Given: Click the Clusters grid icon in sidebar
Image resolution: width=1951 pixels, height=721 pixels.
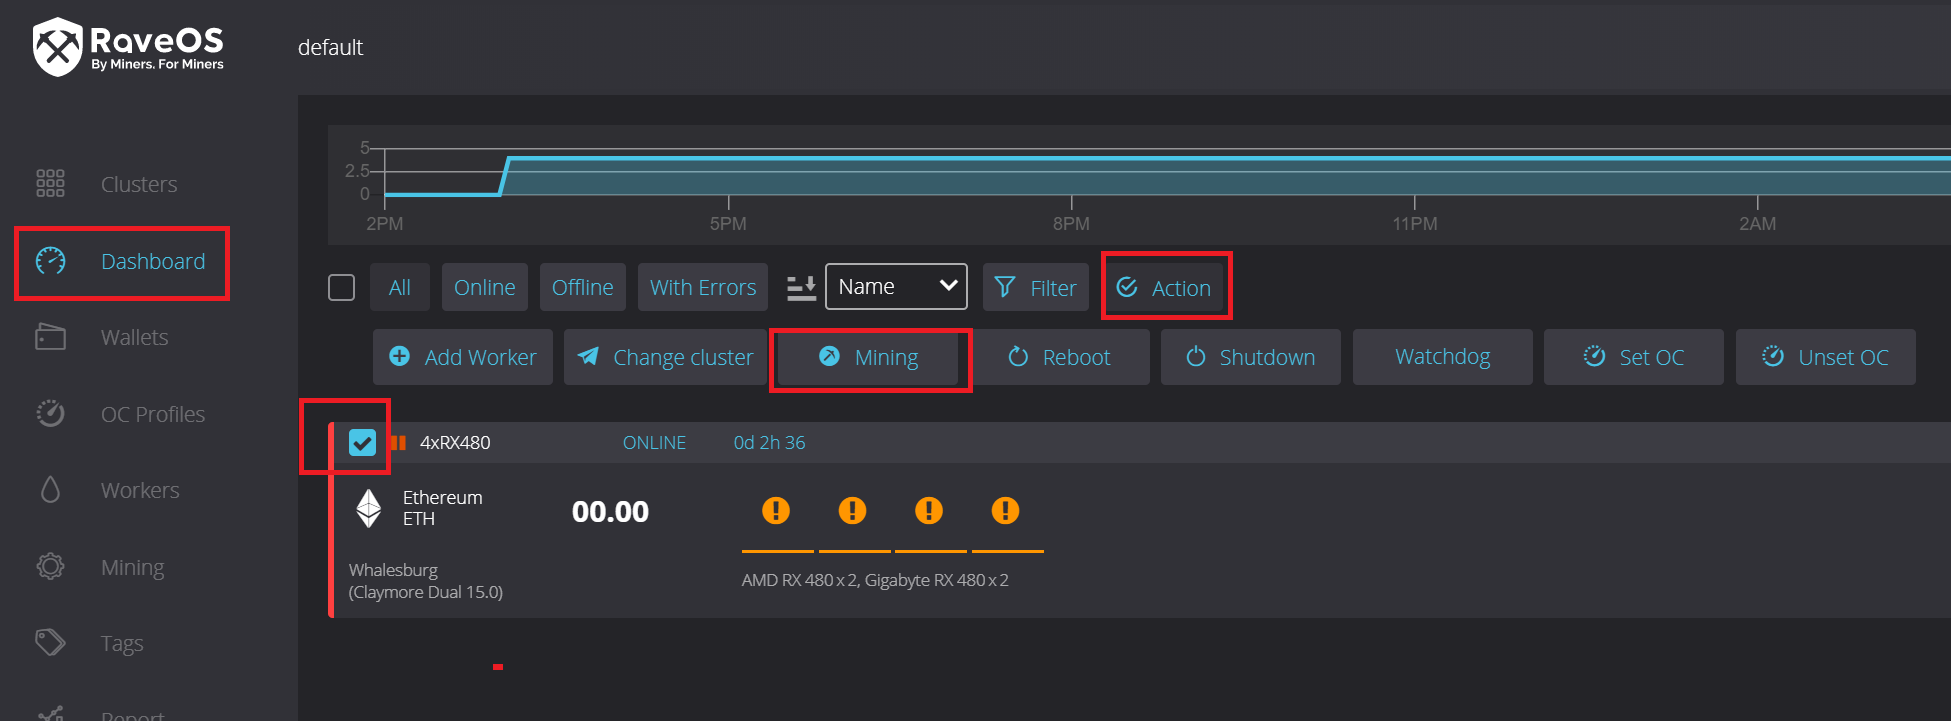Looking at the screenshot, I should point(50,184).
